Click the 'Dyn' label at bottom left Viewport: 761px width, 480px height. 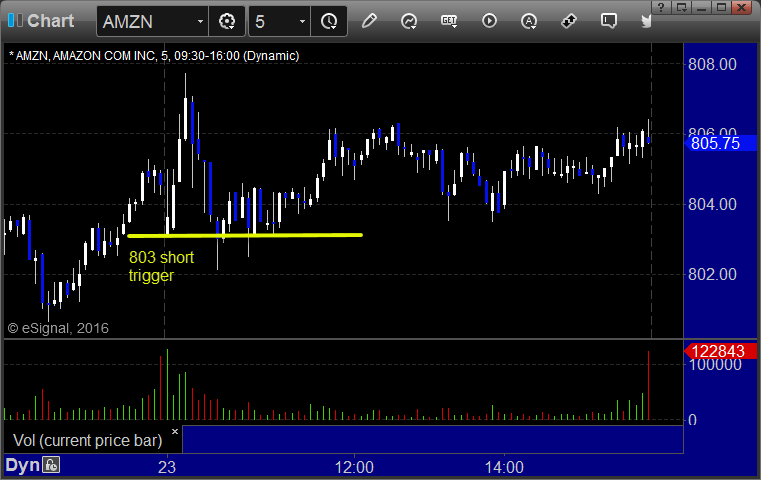(22, 465)
